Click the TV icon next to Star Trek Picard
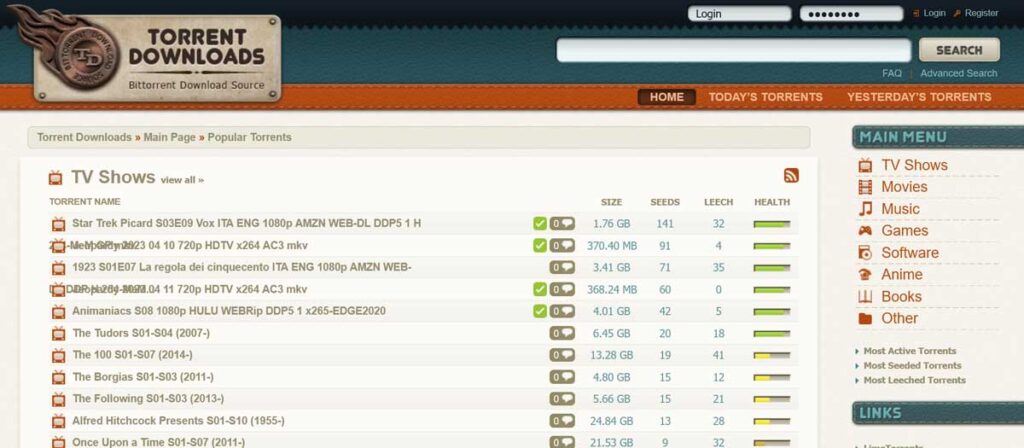The image size is (1024, 448). click(59, 224)
